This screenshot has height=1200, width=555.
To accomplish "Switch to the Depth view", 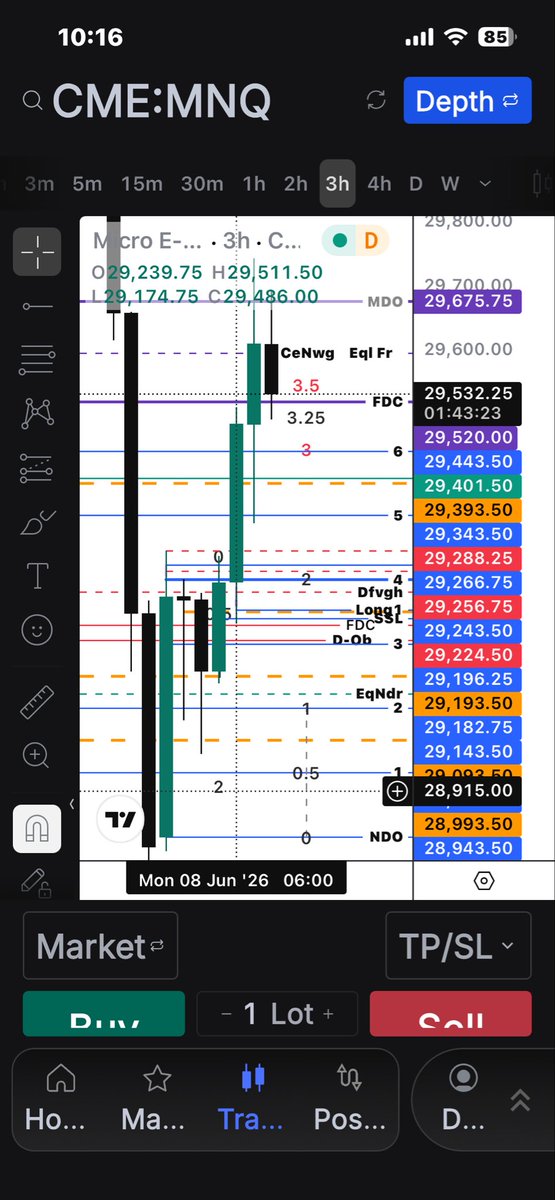I will [467, 101].
